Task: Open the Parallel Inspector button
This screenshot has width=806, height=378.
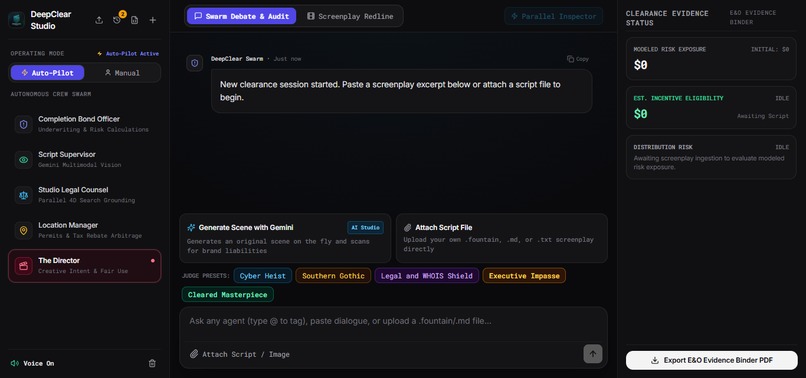Action: 554,16
